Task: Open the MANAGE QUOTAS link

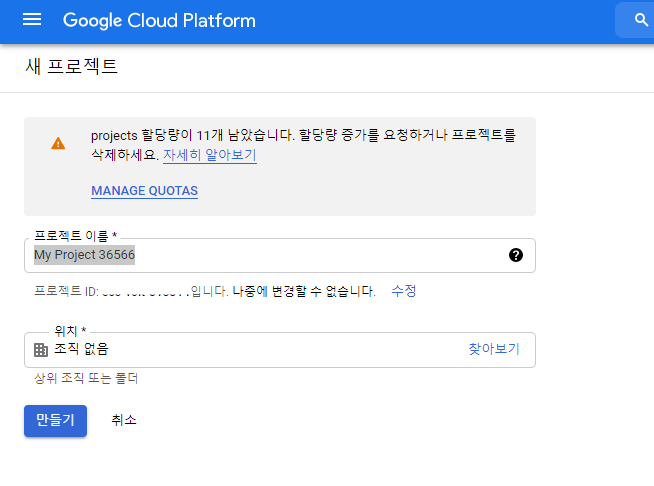Action: [x=144, y=191]
